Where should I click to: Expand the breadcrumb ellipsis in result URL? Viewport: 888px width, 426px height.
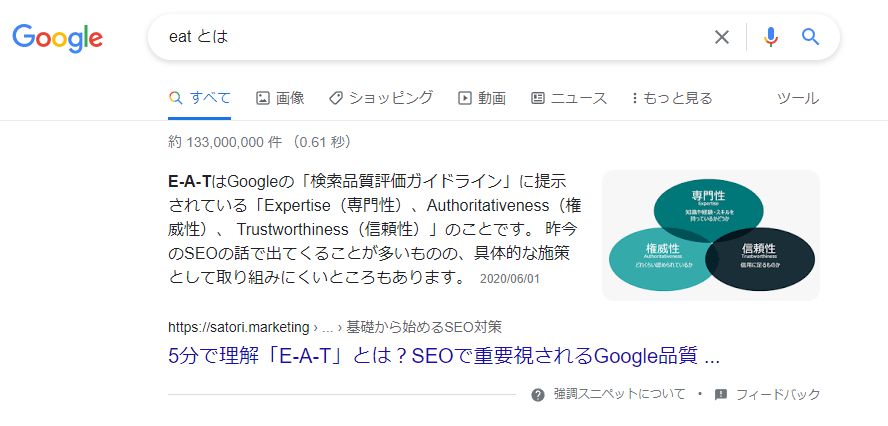[x=327, y=327]
